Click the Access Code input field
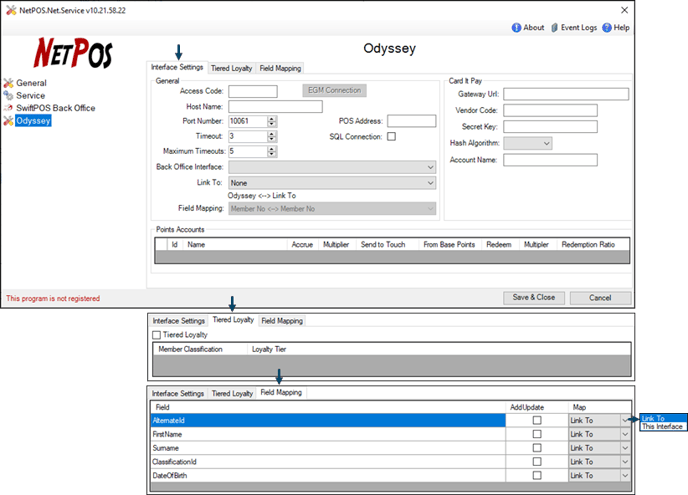This screenshot has height=495, width=688. click(253, 91)
